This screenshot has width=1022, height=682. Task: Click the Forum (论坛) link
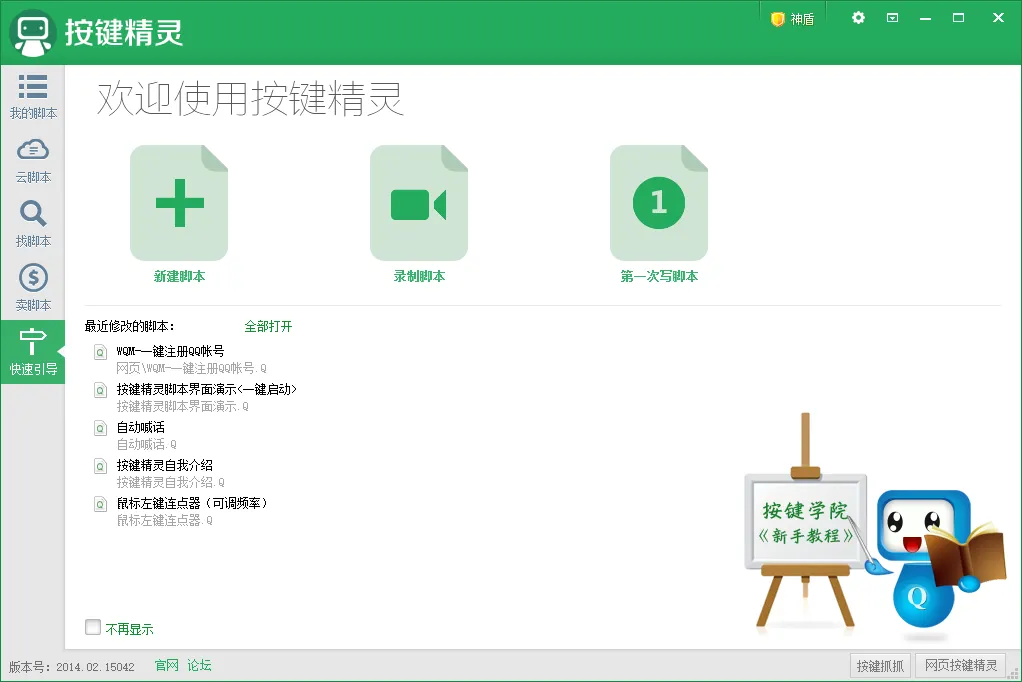(199, 665)
